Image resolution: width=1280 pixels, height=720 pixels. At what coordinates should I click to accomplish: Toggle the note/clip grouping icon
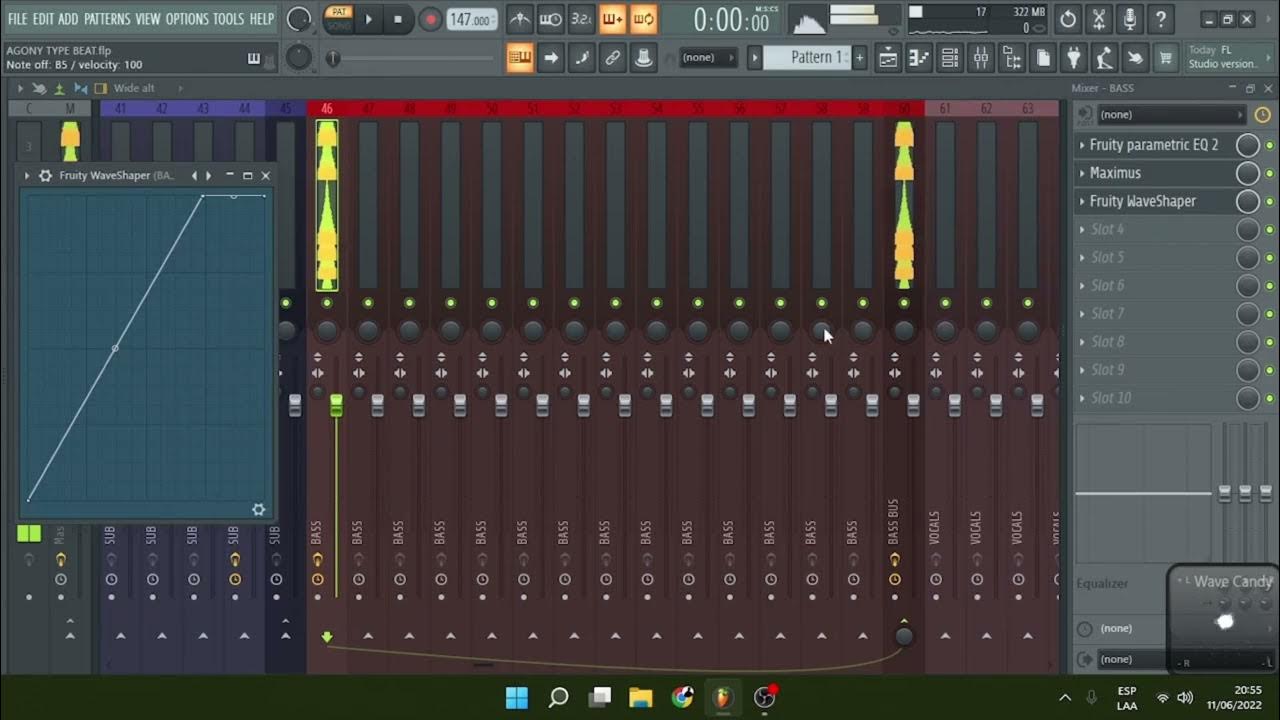point(581,58)
